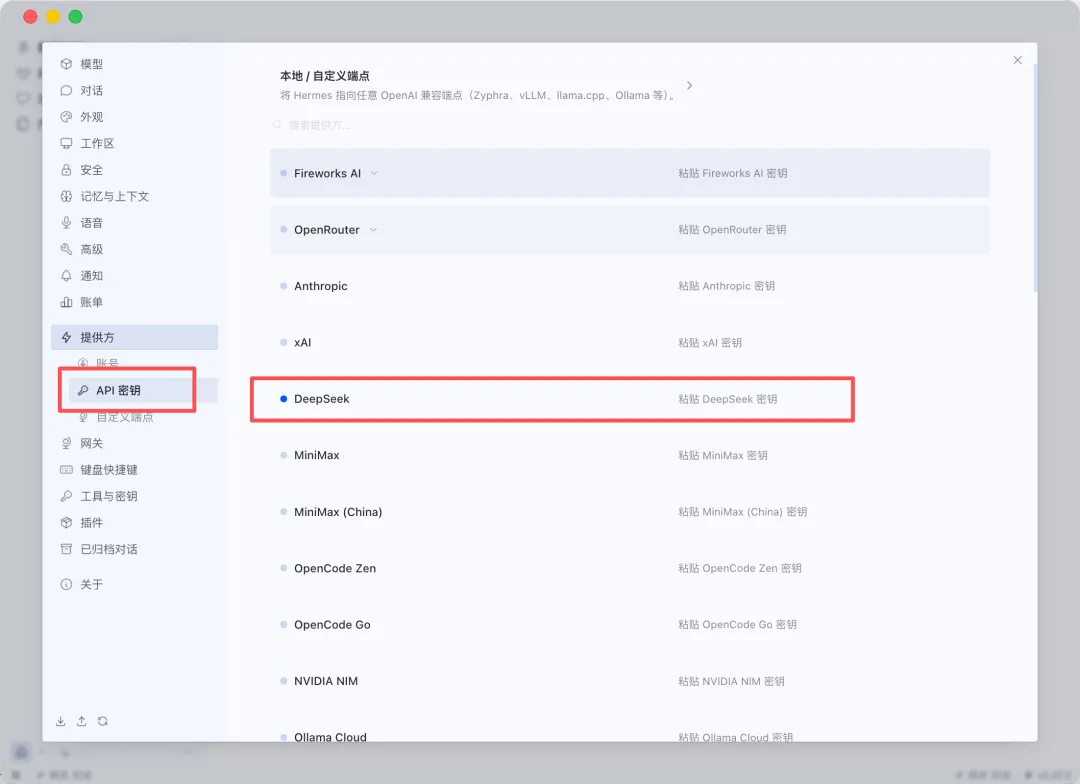Open the 本地 / 自定义端点 arrow
Screen dimensions: 1080x784
point(689,85)
